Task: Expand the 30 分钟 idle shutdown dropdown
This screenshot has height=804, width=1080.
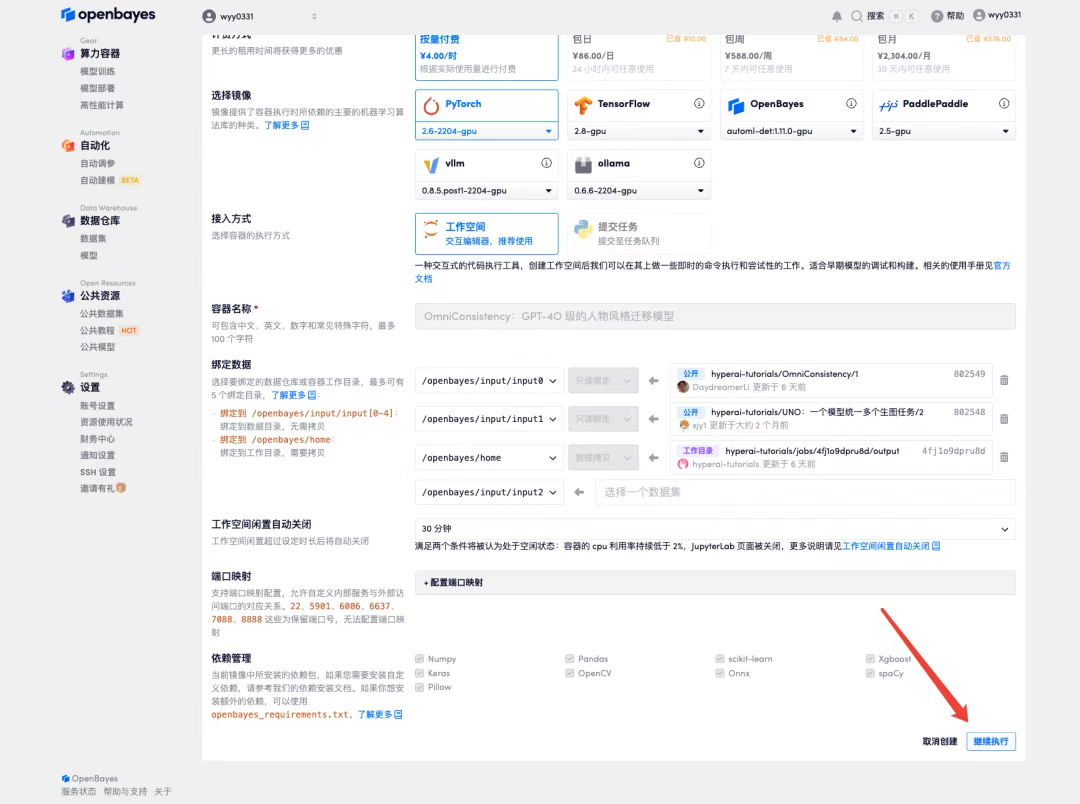Action: [714, 529]
